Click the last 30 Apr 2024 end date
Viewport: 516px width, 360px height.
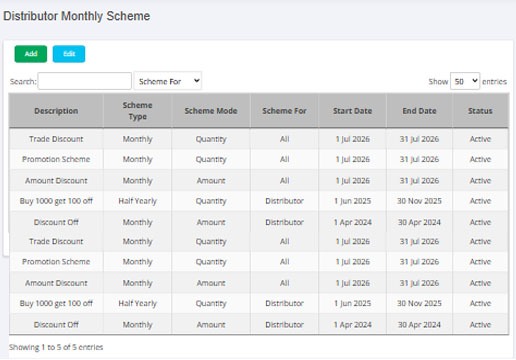(x=419, y=325)
